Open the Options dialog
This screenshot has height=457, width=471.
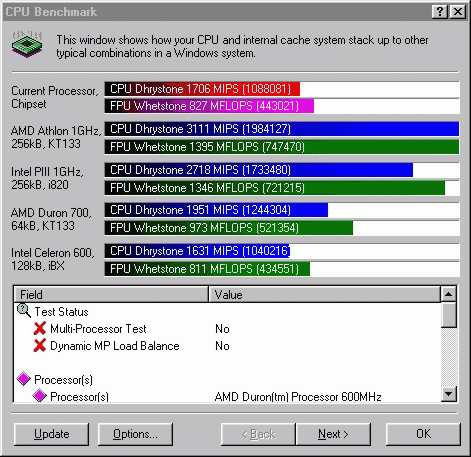click(135, 434)
